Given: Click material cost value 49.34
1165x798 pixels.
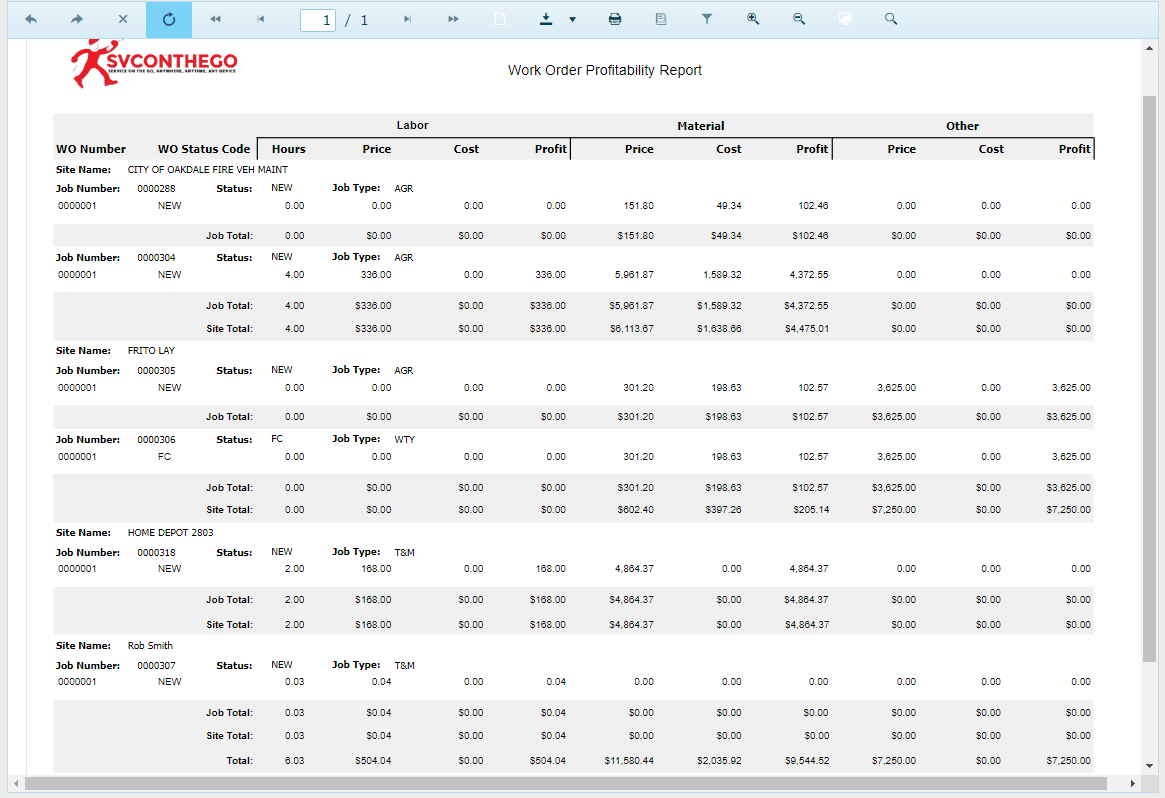Looking at the screenshot, I should point(729,205).
